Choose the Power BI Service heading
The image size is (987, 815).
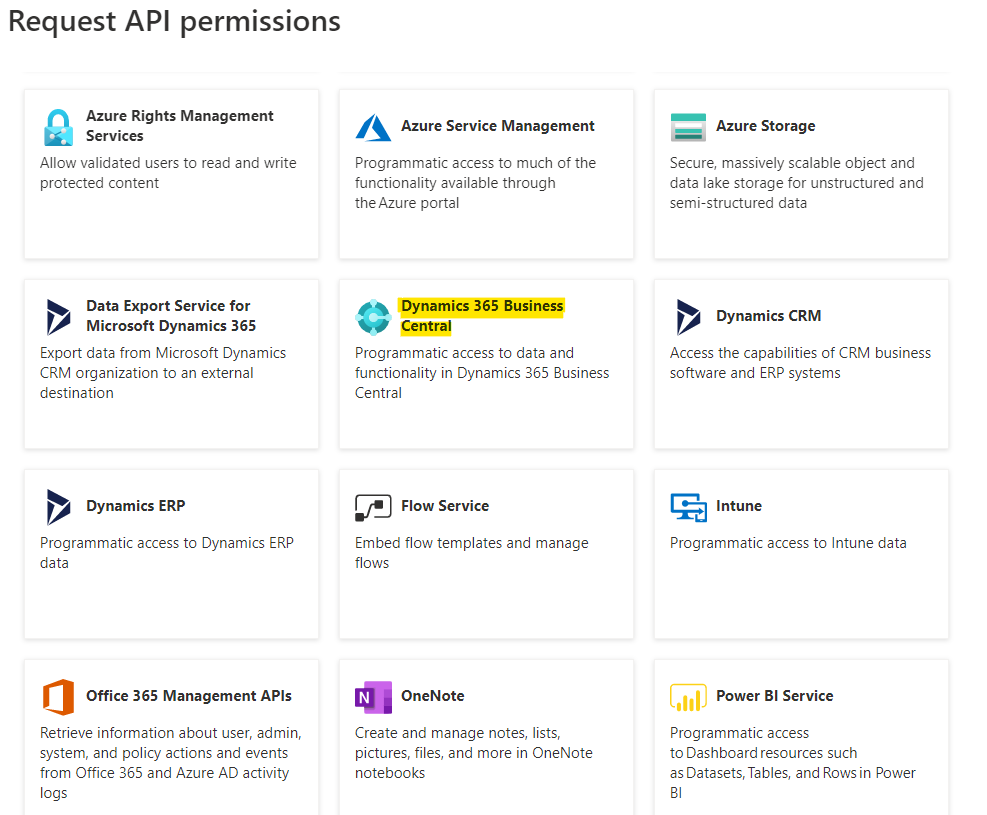point(774,695)
